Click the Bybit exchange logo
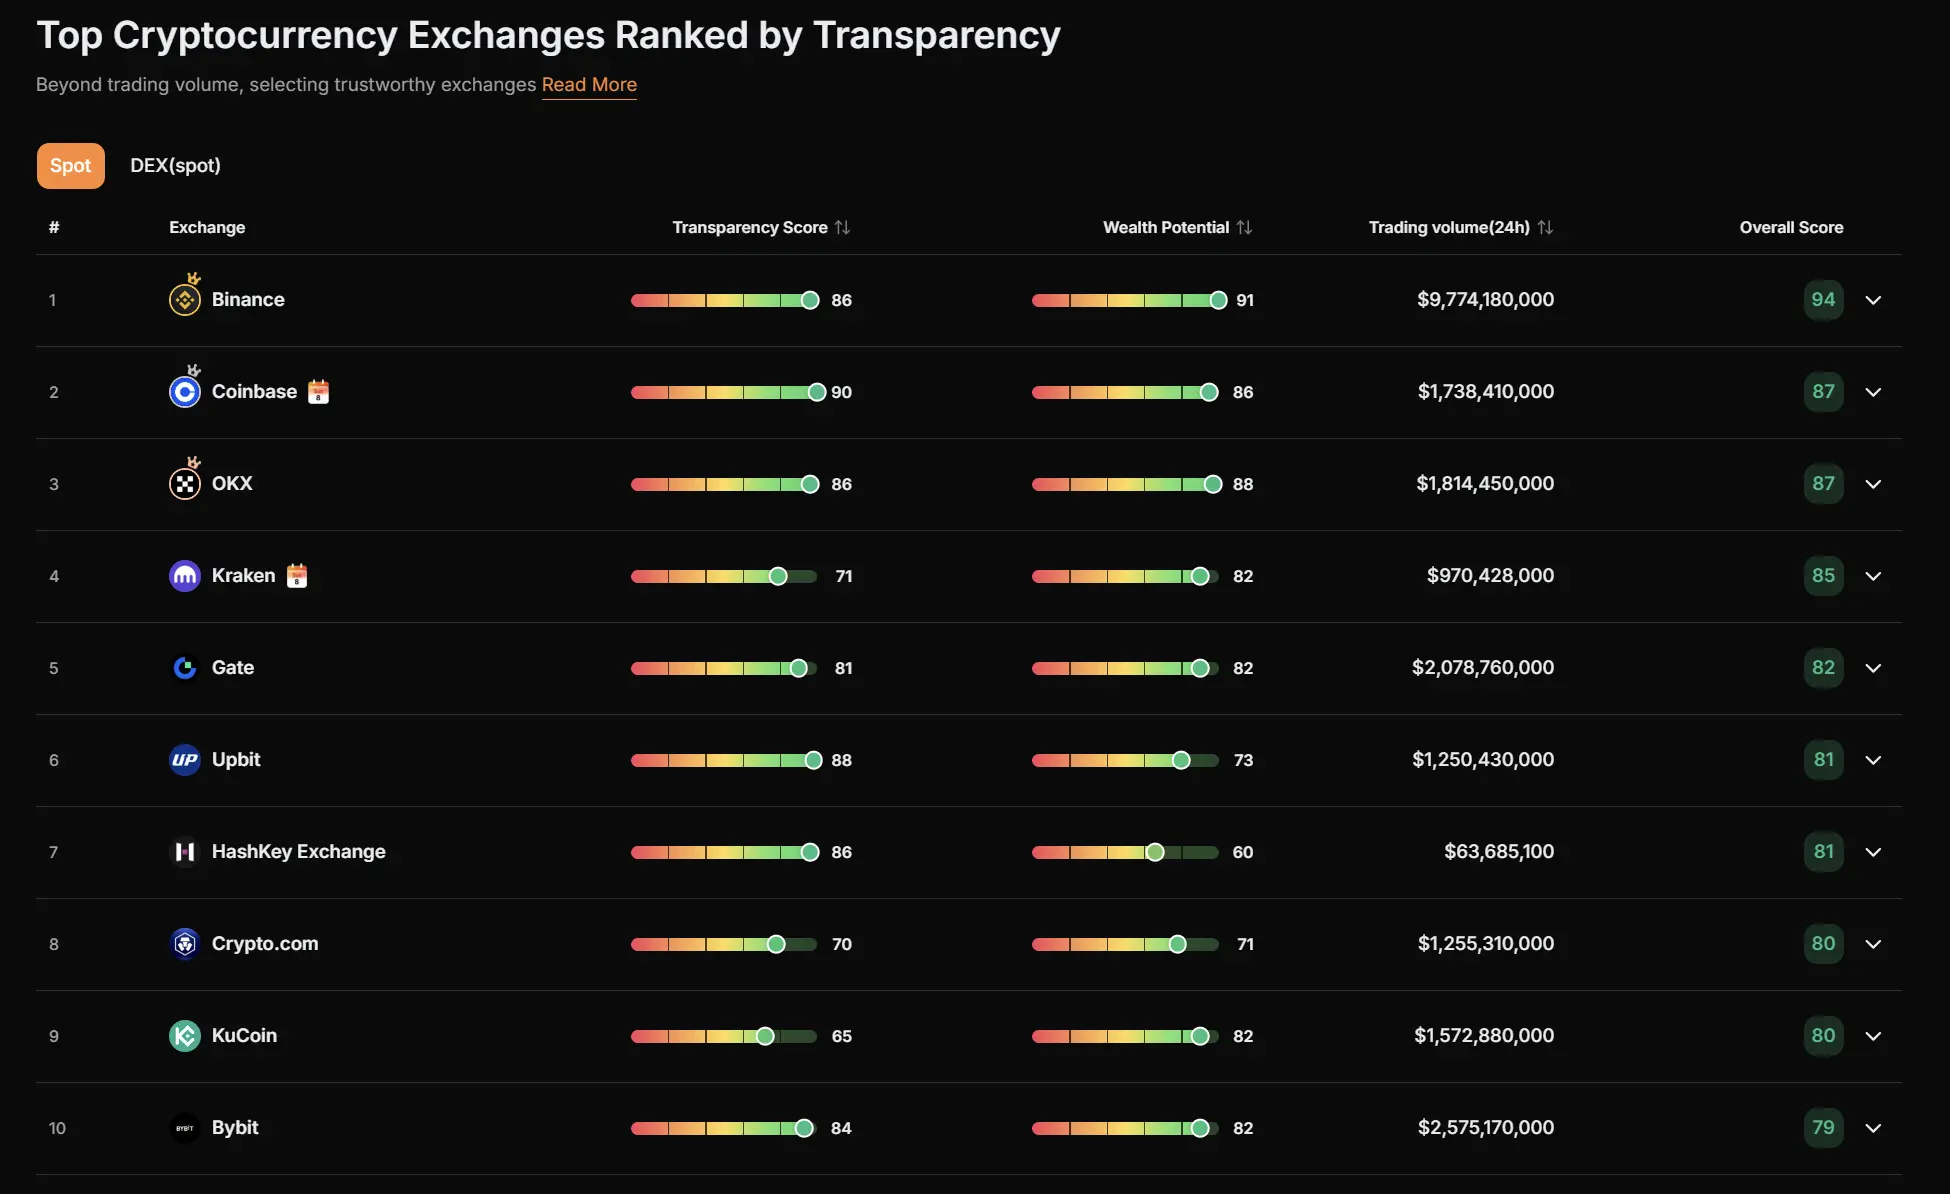 [x=185, y=1128]
